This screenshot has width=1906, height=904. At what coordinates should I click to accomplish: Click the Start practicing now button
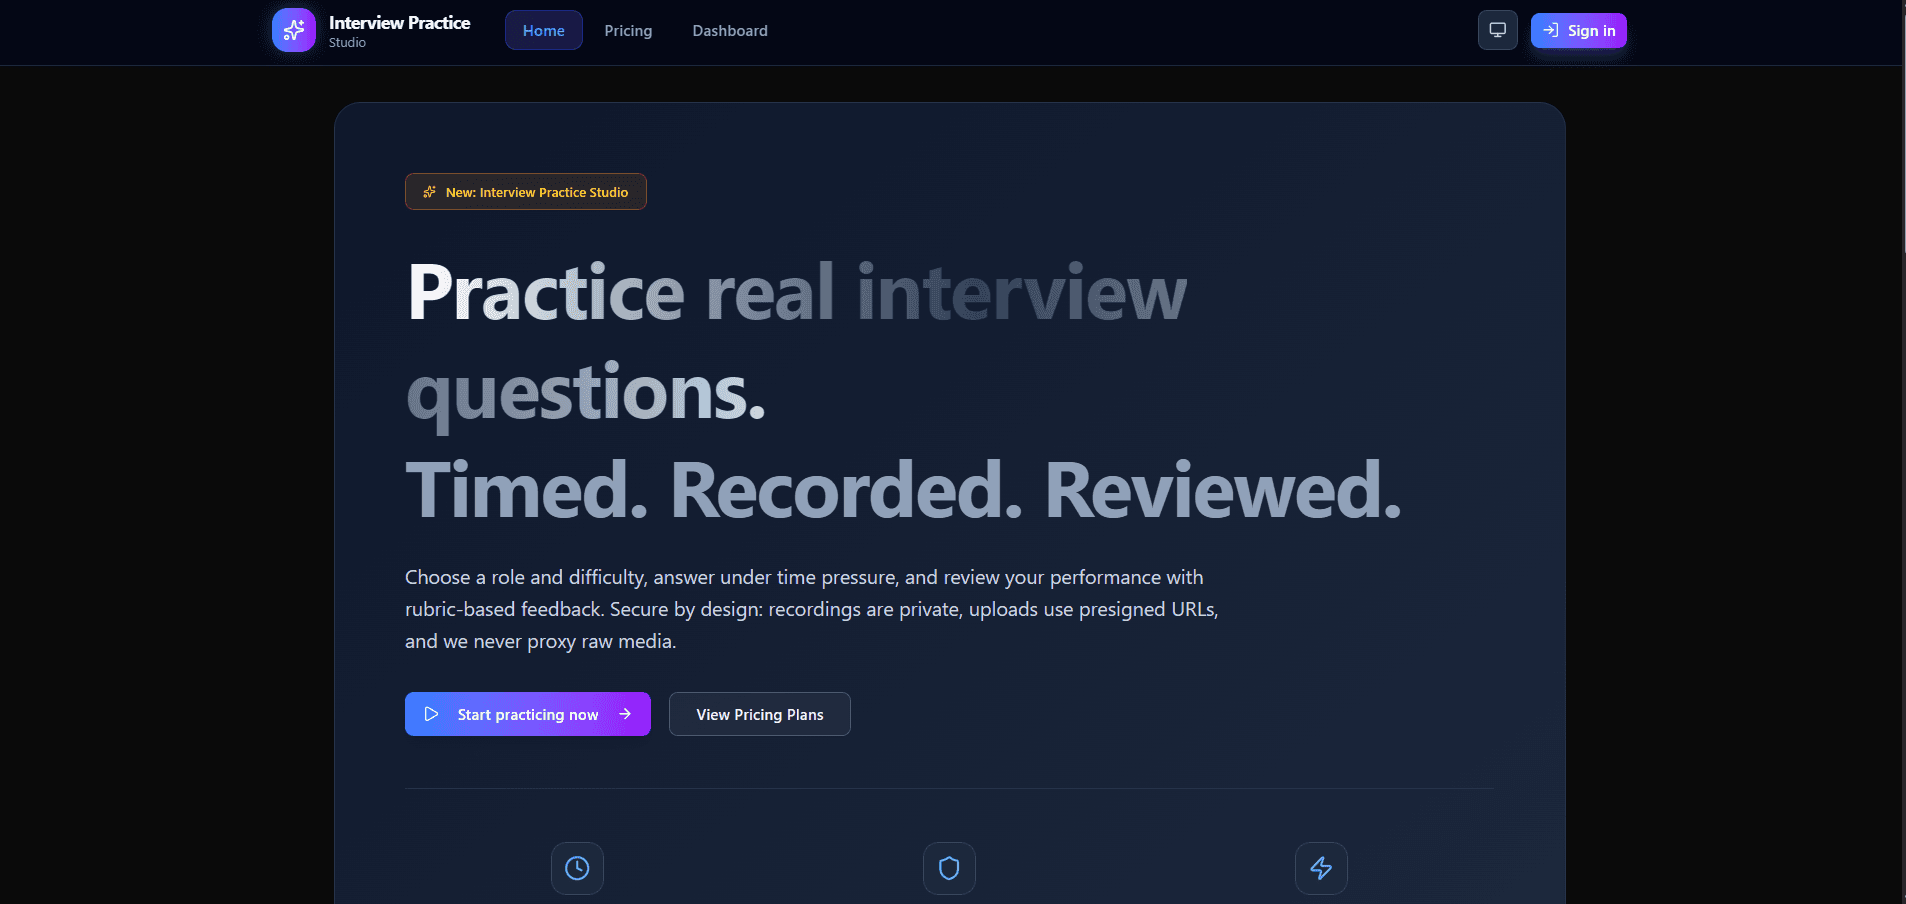[527, 713]
